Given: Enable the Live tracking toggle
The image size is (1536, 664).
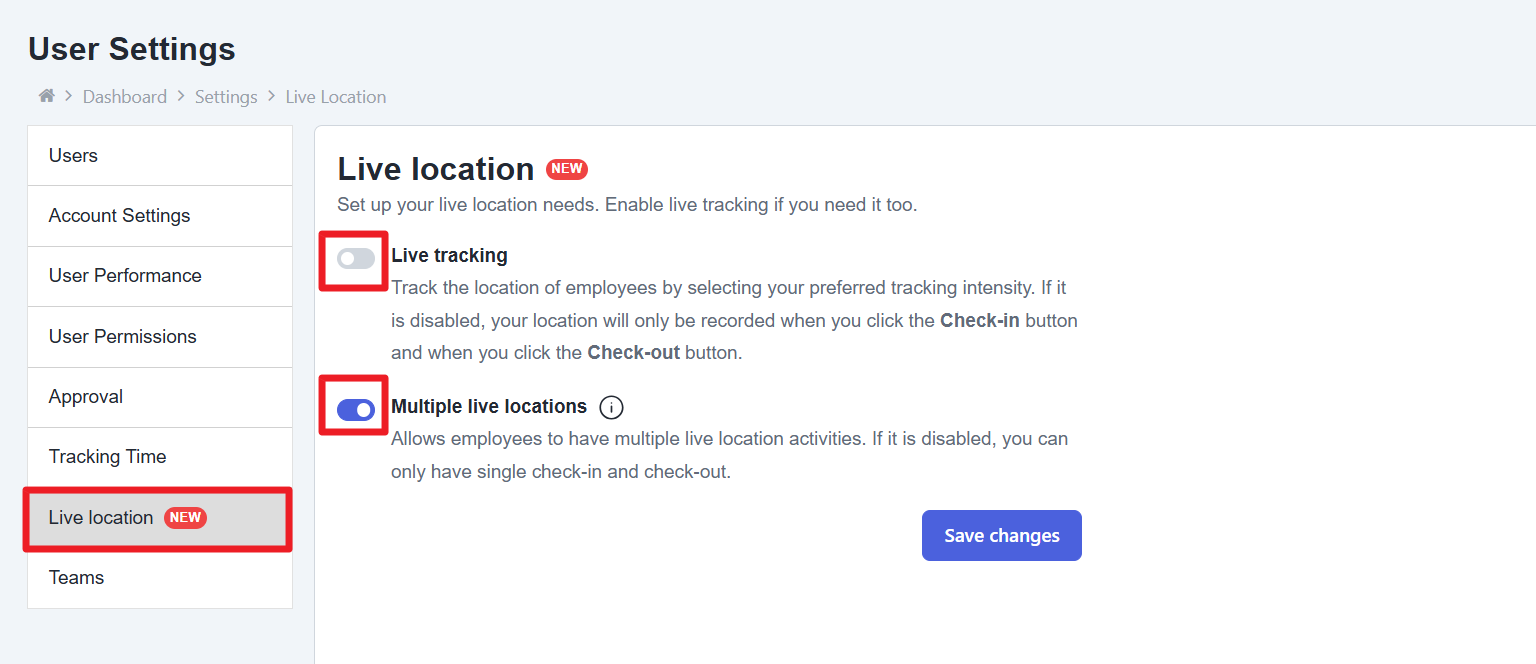Looking at the screenshot, I should [x=355, y=259].
